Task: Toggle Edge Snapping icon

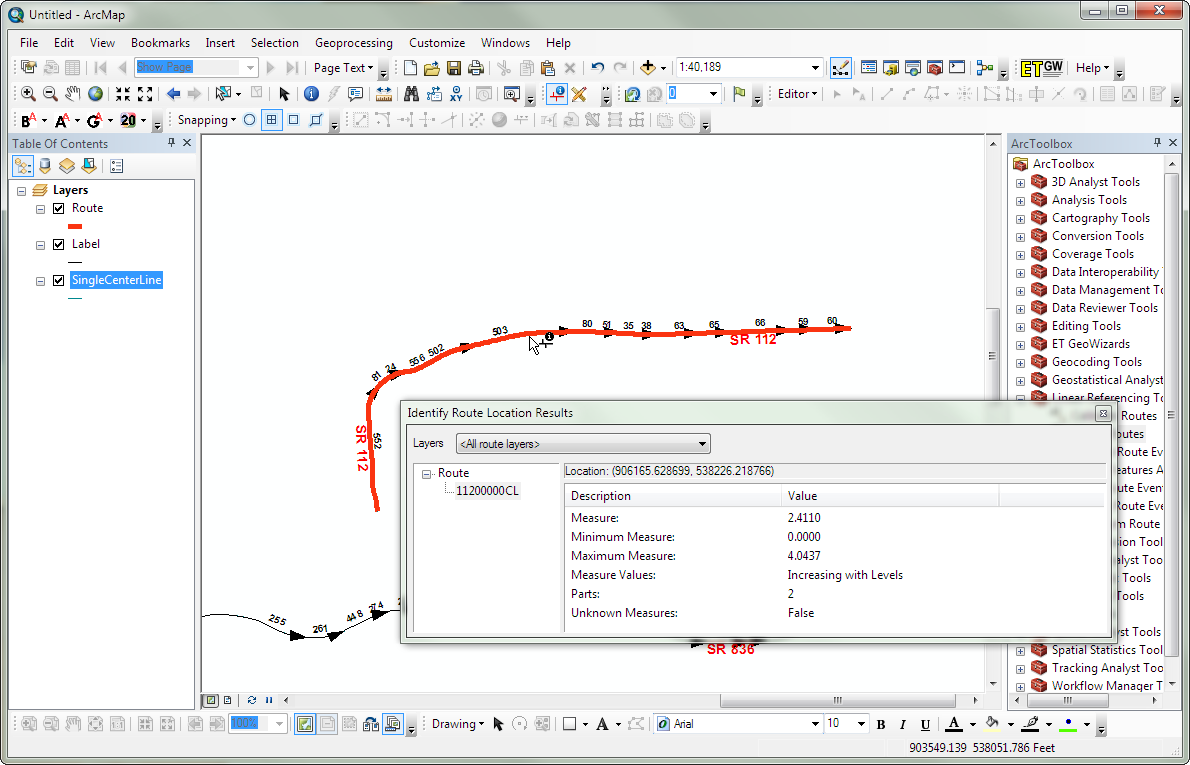Action: pos(316,120)
